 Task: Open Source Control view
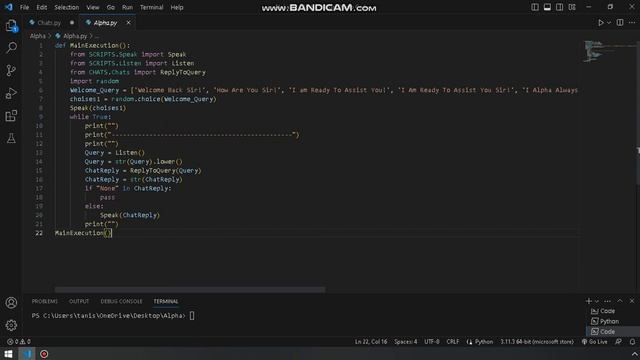pyautogui.click(x=11, y=71)
